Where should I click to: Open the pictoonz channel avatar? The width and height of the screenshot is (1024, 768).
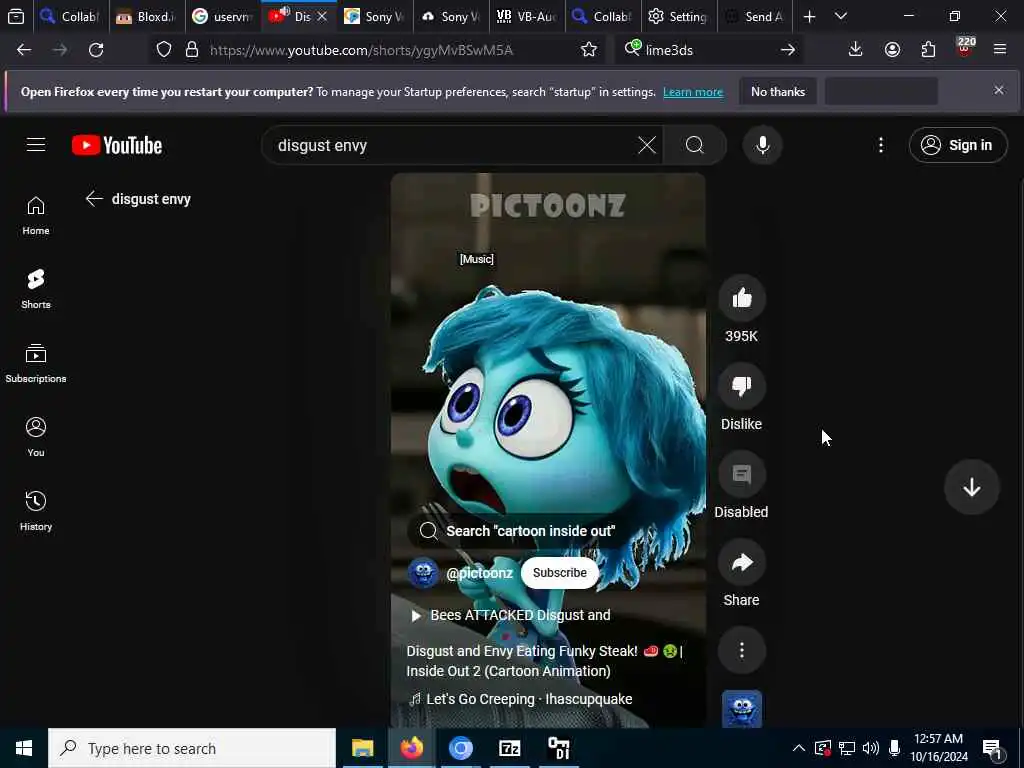[x=423, y=573]
